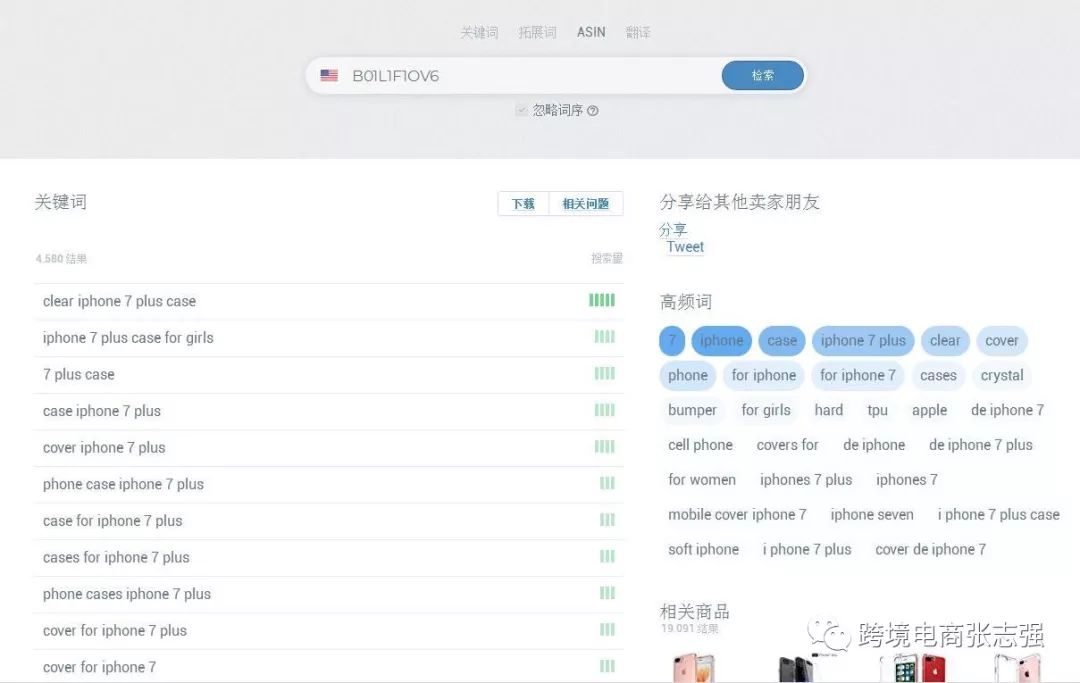Screen dimensions: 1080x683
Task: Click the 'iphone 7 plus' tag
Action: [x=863, y=341]
